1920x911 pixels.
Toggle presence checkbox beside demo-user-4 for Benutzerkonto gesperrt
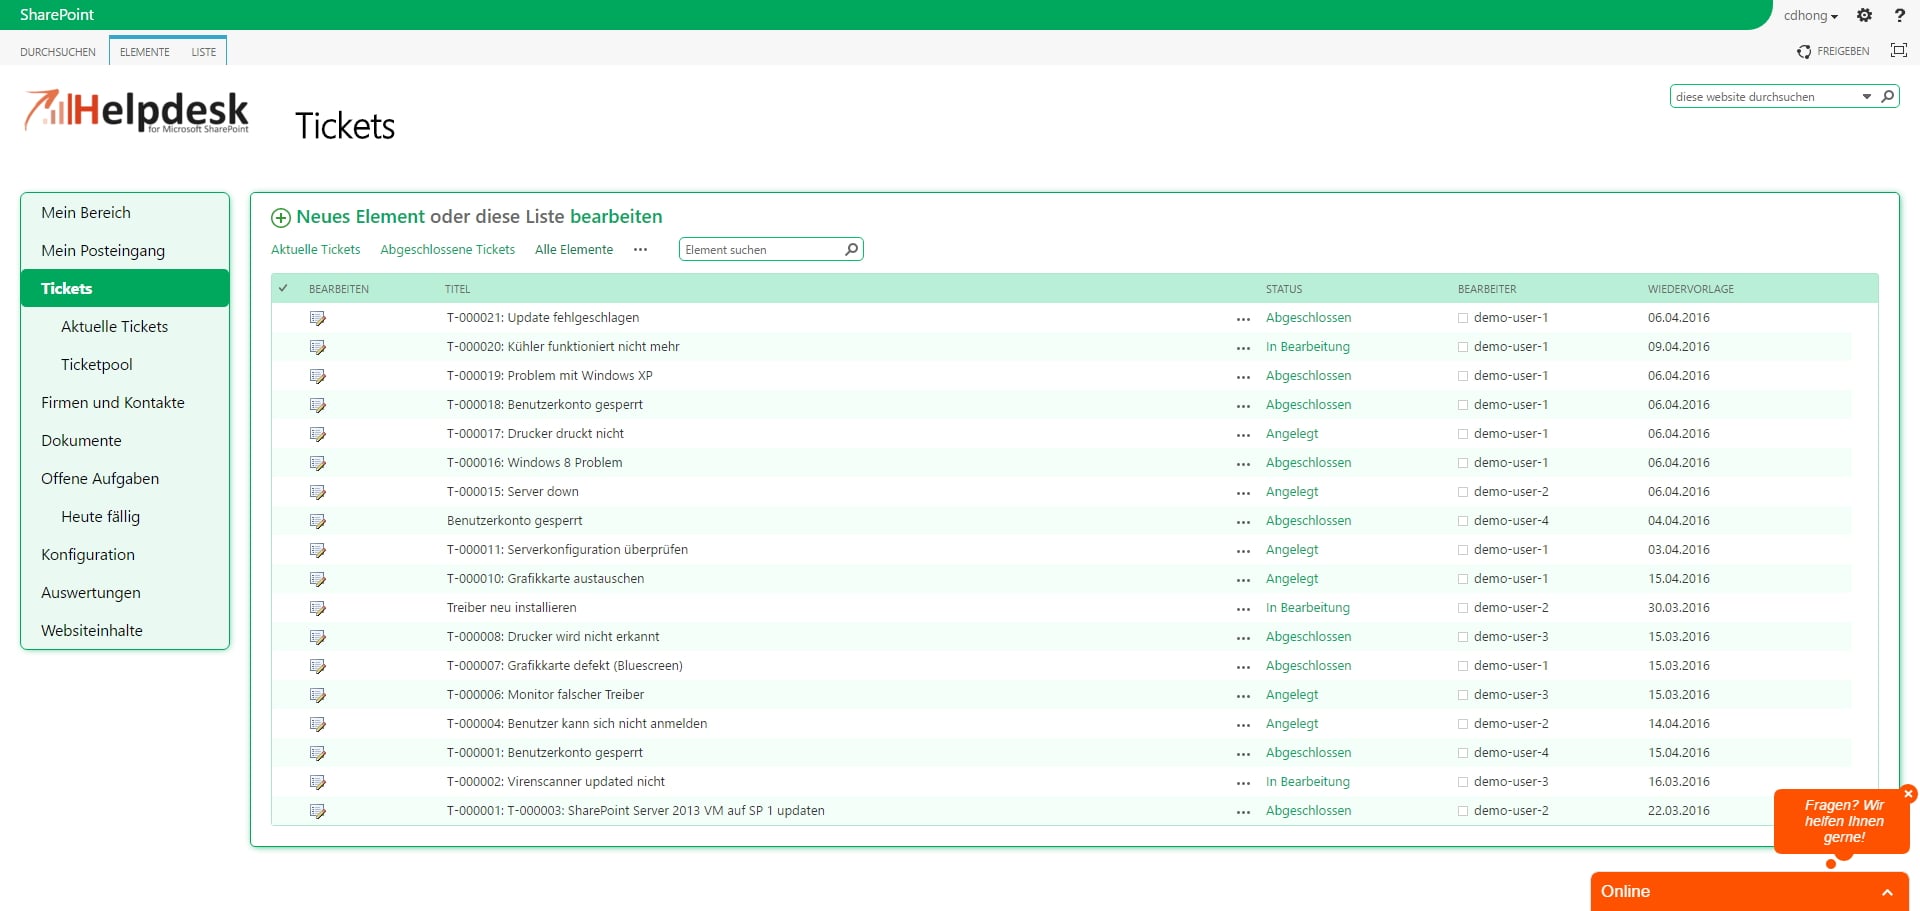pyautogui.click(x=1463, y=521)
